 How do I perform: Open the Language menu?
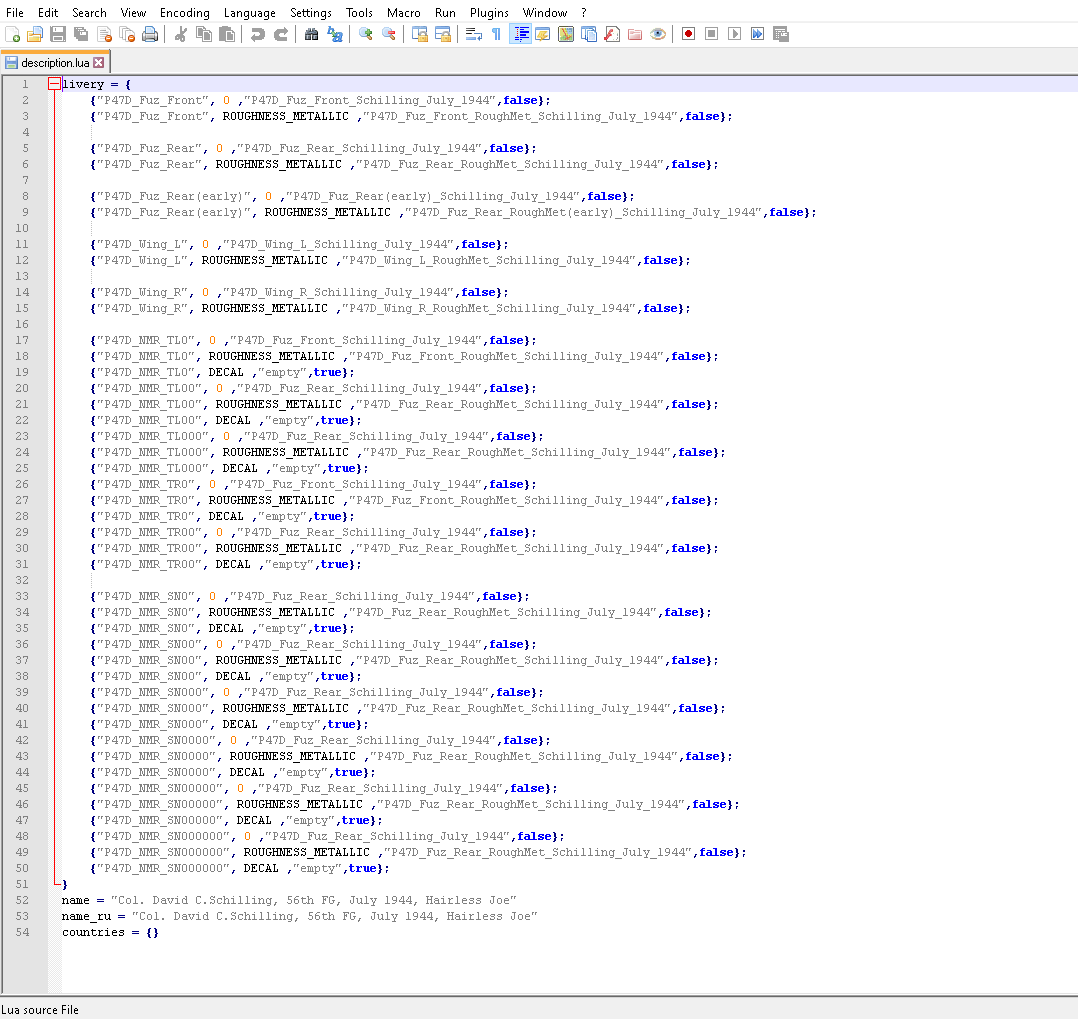click(x=250, y=12)
